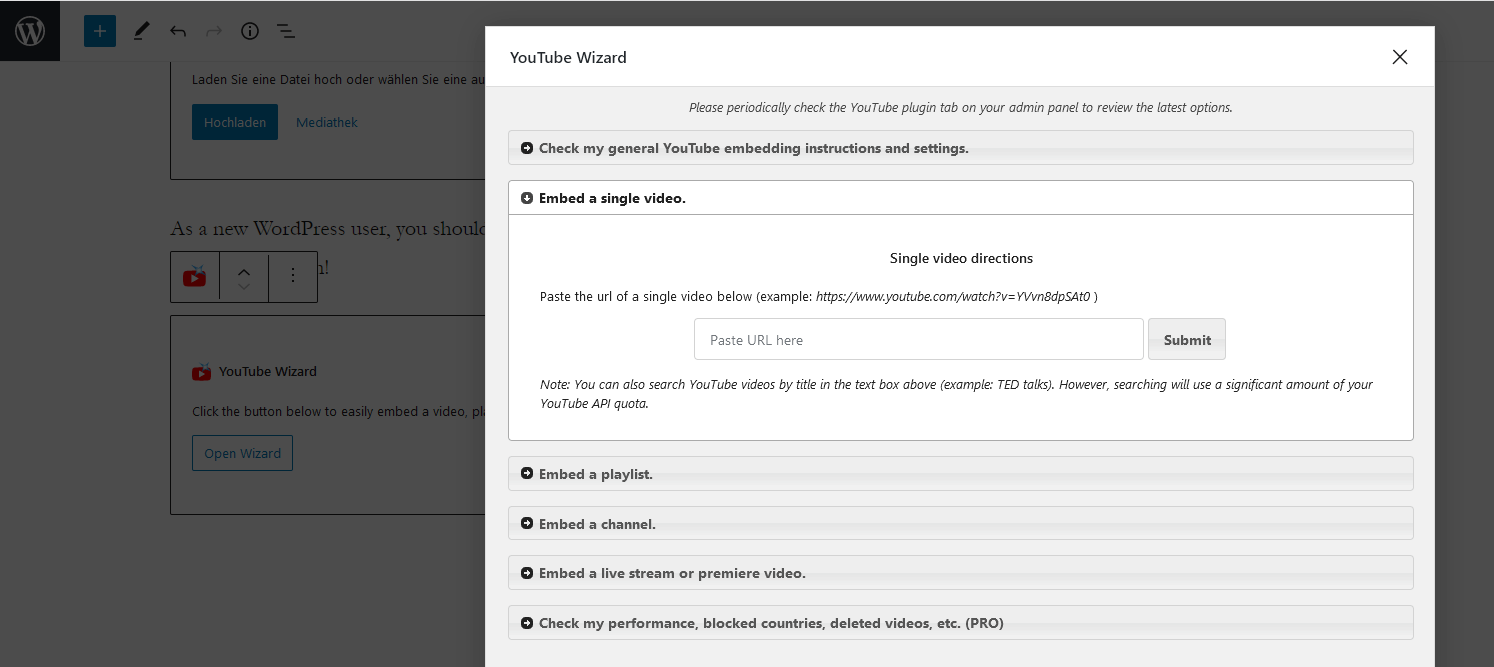Image resolution: width=1494 pixels, height=667 pixels.
Task: Click the 'Single video directions' heading
Action: (961, 258)
